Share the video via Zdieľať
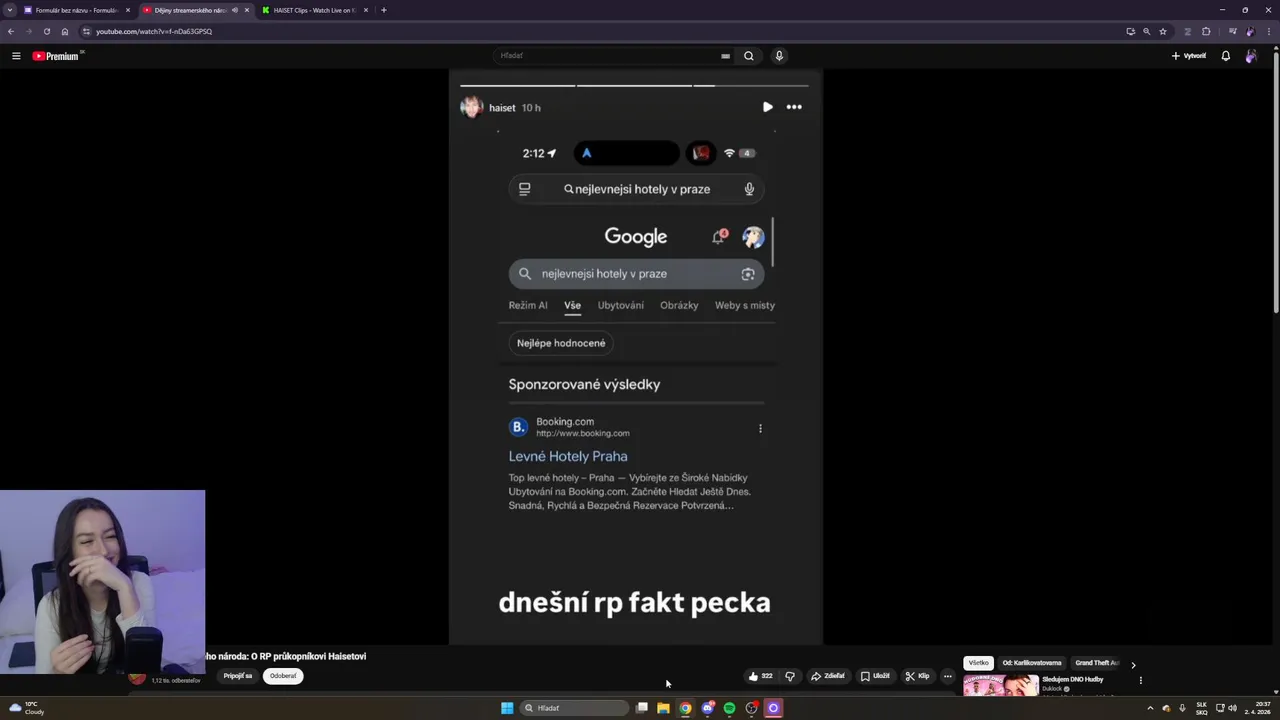The image size is (1280, 720). [x=828, y=676]
